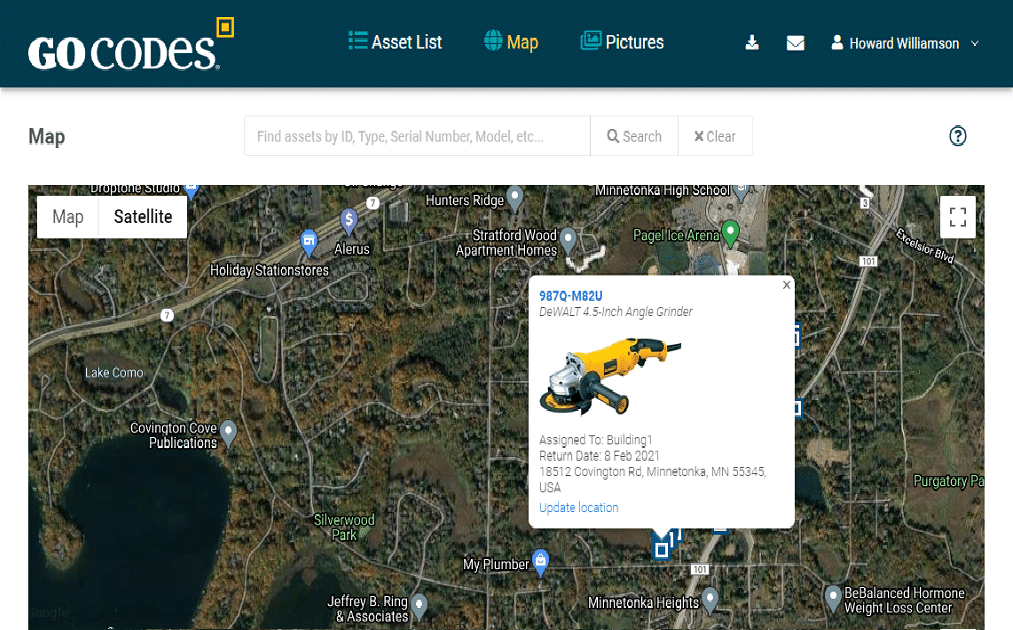Viewport: 1013px width, 630px height.
Task: Toggle fullscreen map view icon
Action: tap(957, 217)
